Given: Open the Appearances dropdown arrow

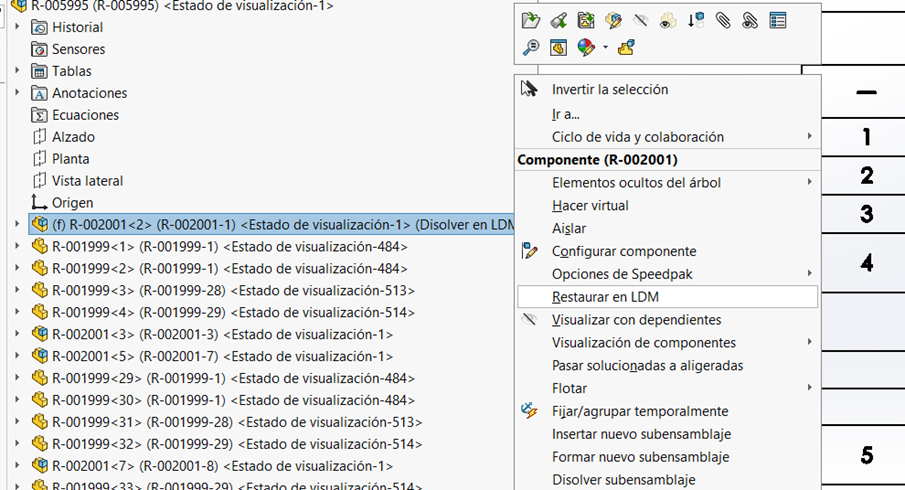Looking at the screenshot, I should click(605, 47).
